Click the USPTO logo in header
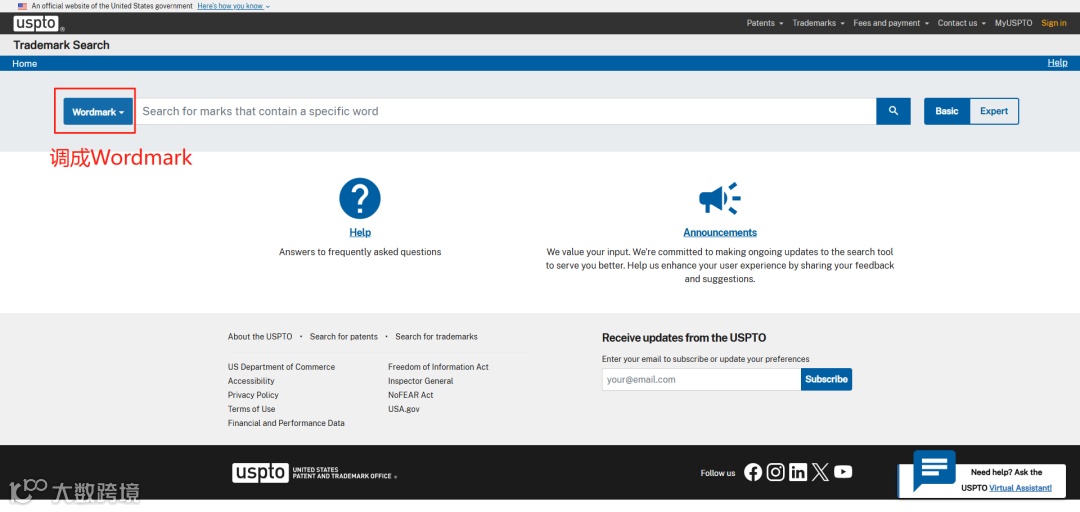The image size is (1080, 512). tap(39, 23)
